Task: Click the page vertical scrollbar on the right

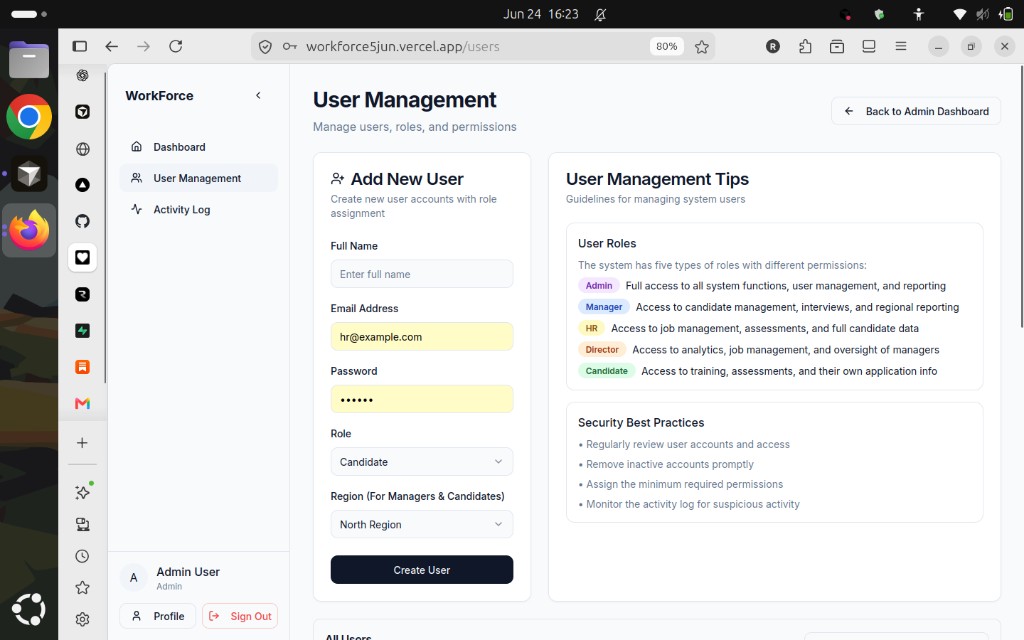Action: [x=1021, y=196]
